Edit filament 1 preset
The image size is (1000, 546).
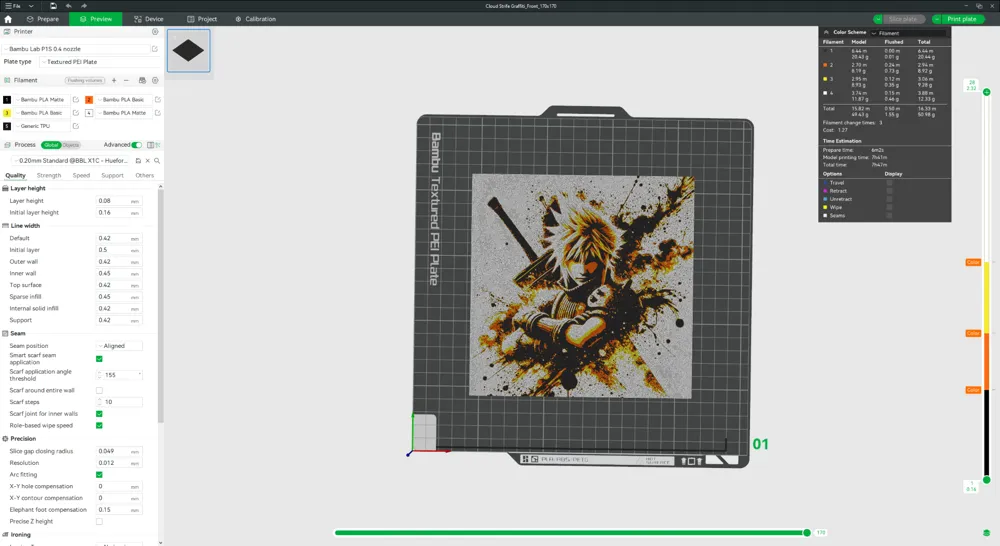tap(76, 100)
